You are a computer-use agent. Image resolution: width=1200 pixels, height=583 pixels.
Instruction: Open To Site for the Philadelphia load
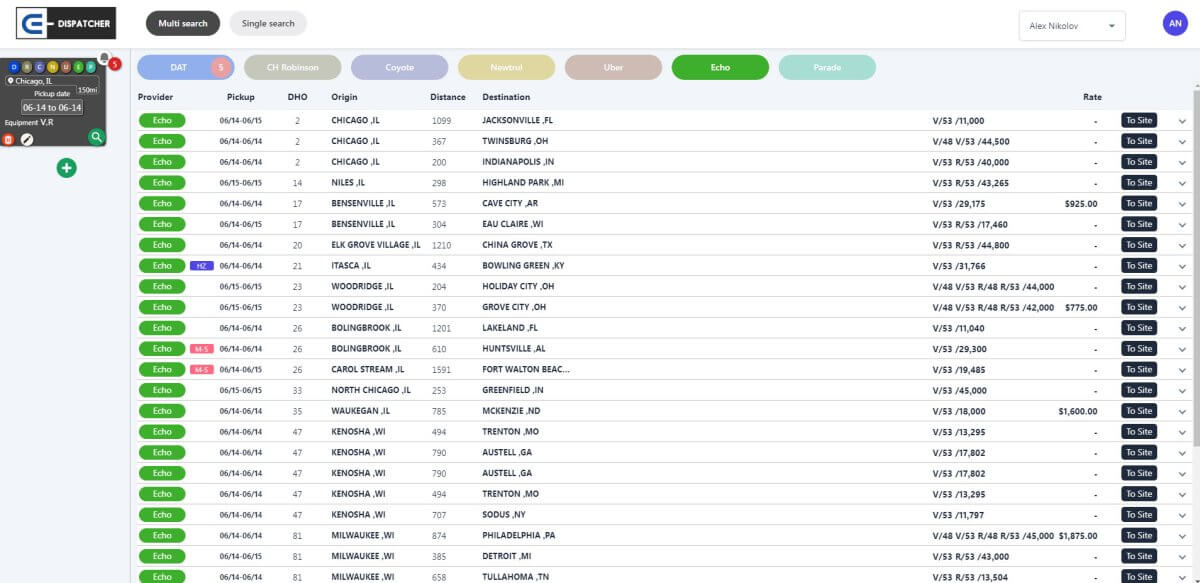1139,536
